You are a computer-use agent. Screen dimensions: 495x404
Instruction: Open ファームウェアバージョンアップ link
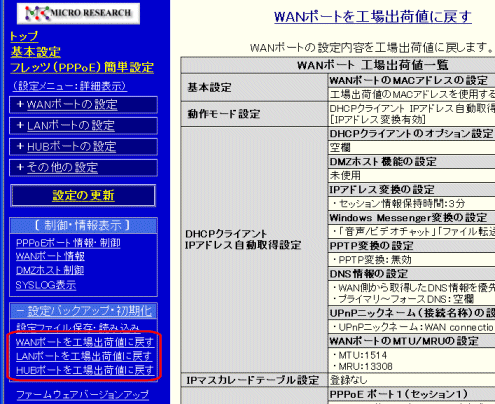(82, 395)
